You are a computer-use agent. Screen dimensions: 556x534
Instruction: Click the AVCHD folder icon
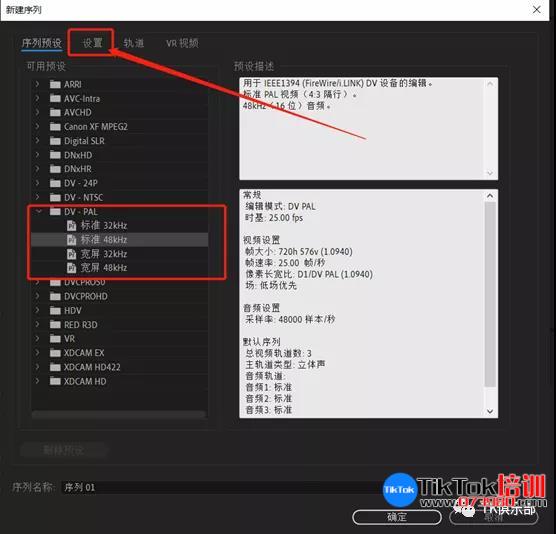point(55,112)
